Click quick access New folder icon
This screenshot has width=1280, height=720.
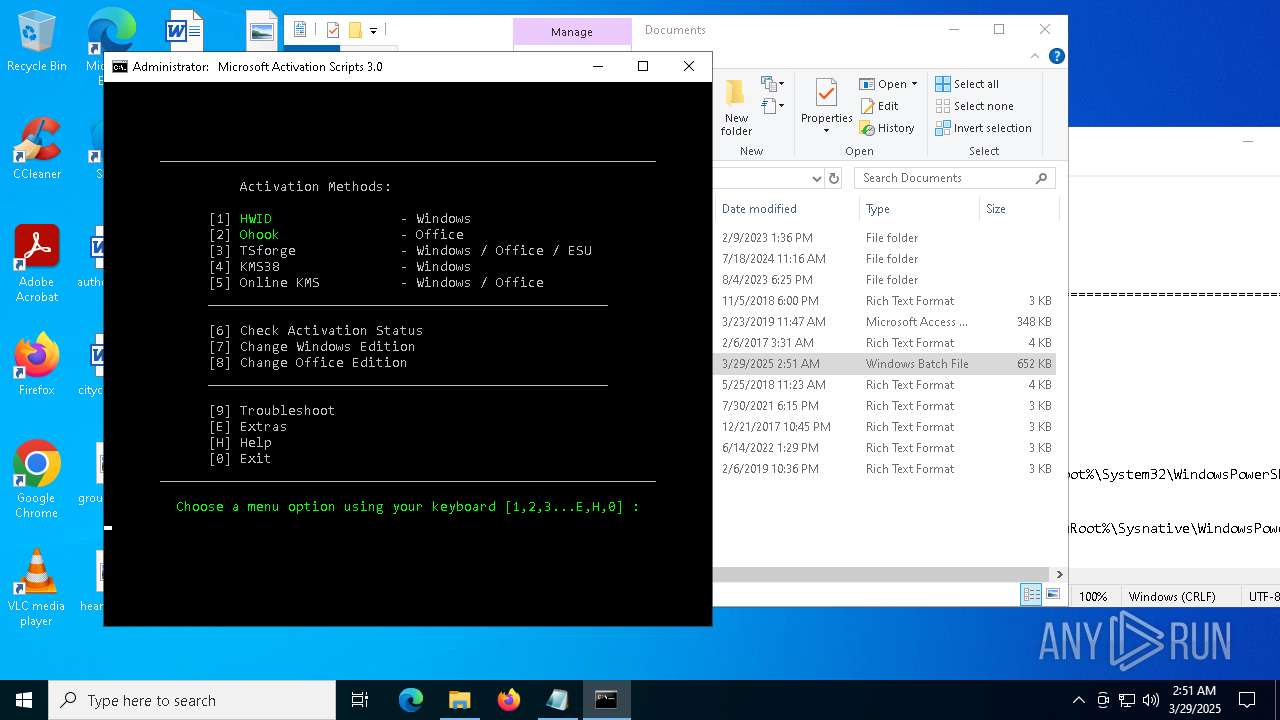click(354, 30)
